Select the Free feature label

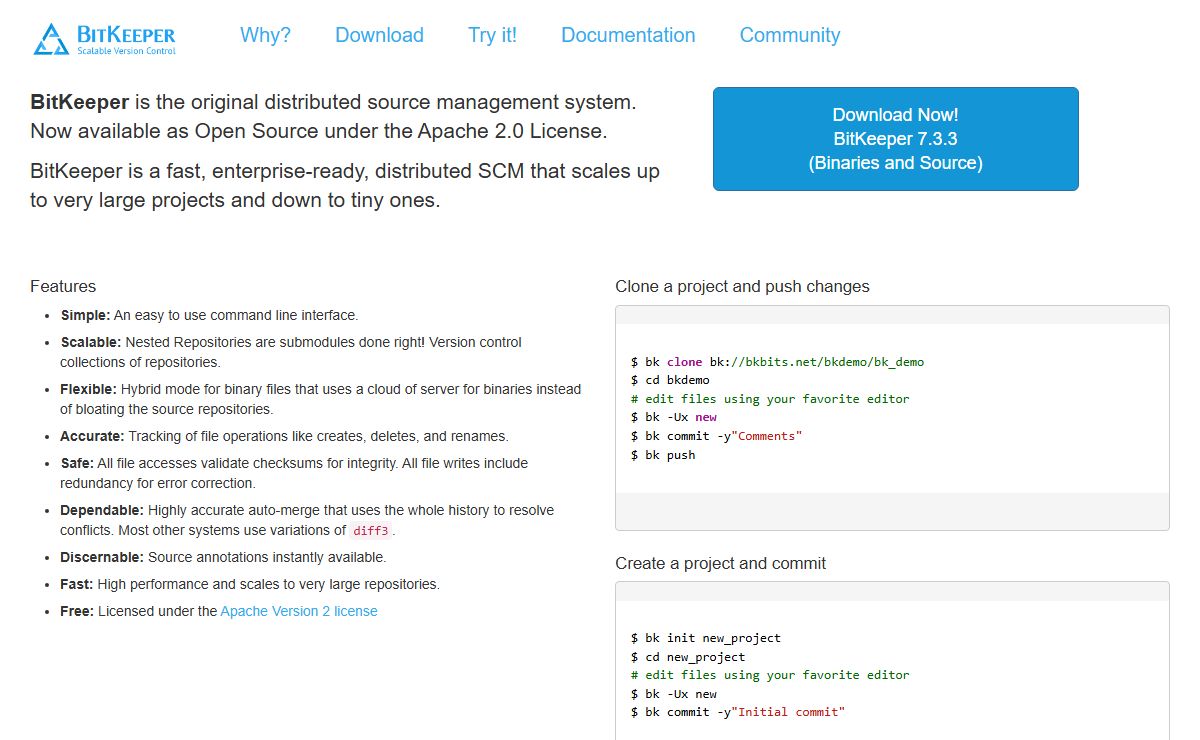tap(77, 611)
